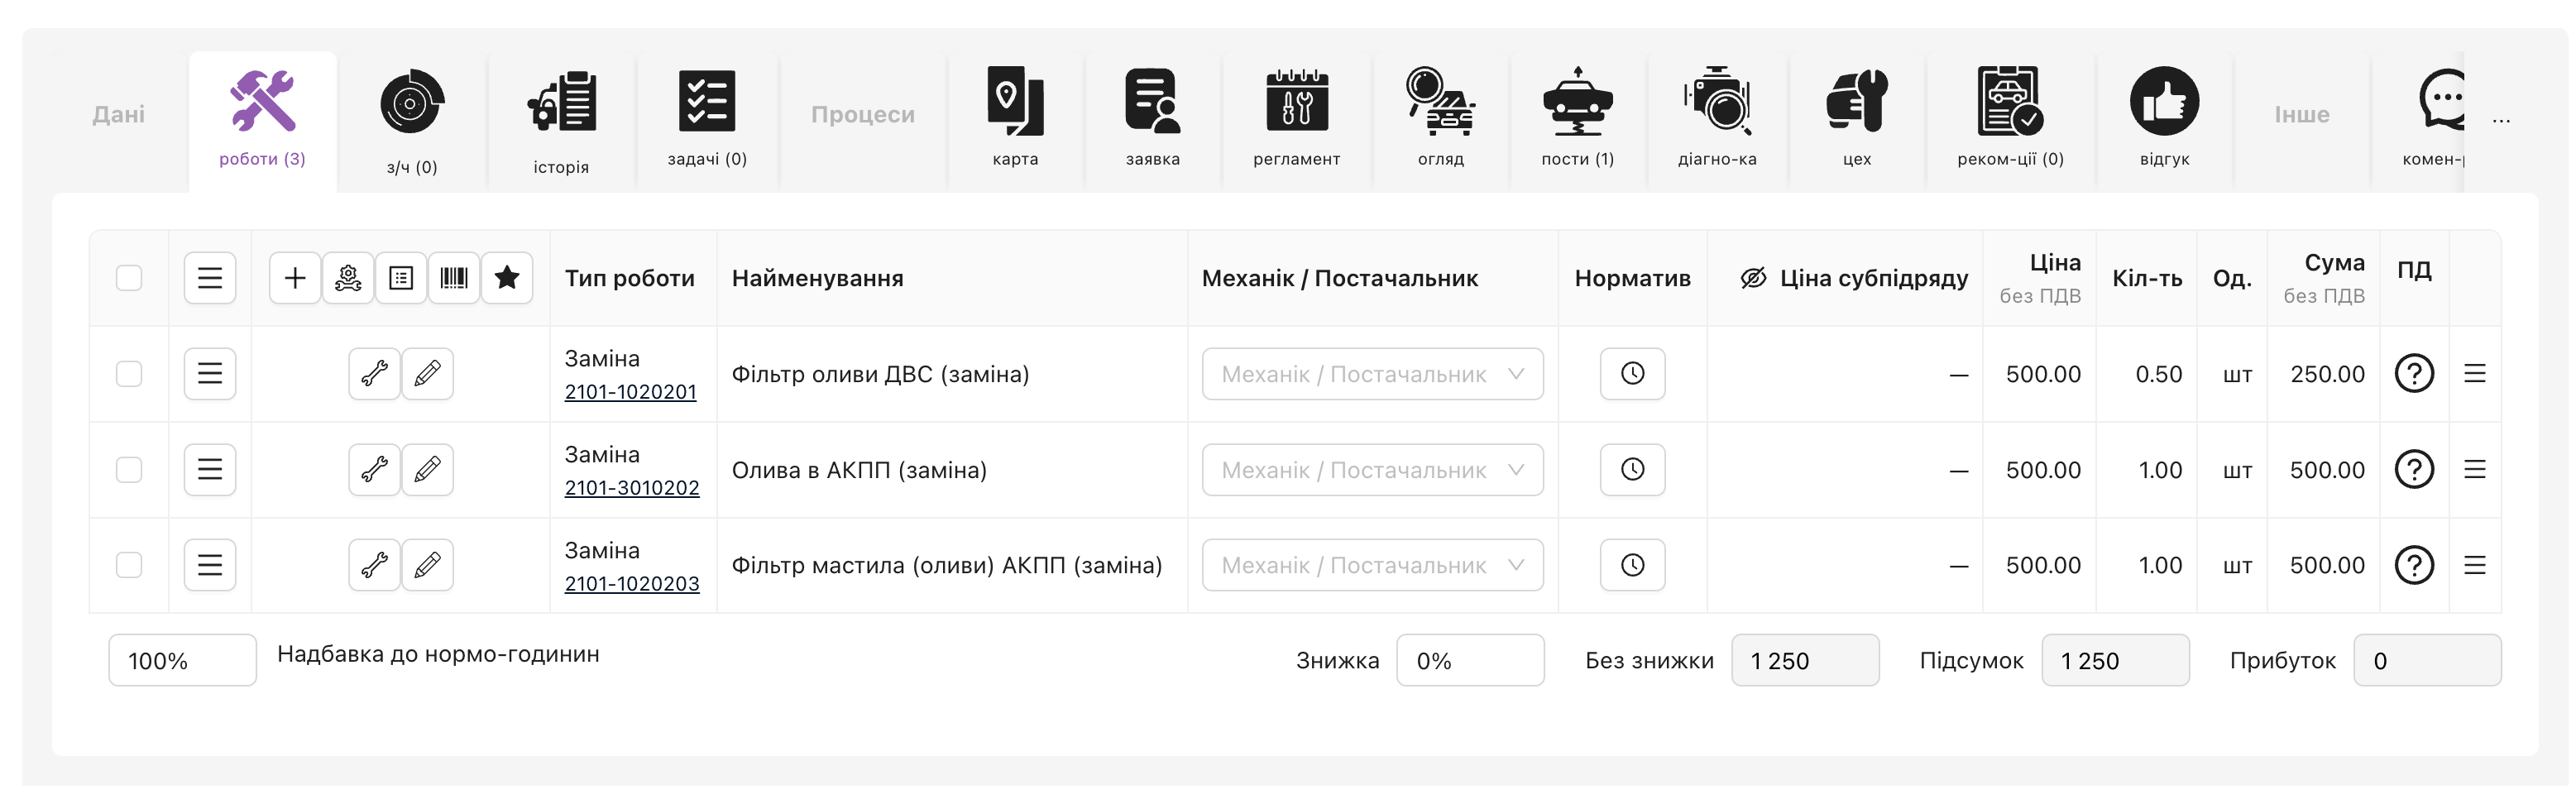
Task: Click the wrench icon for Олива в АКПП
Action: click(374, 470)
